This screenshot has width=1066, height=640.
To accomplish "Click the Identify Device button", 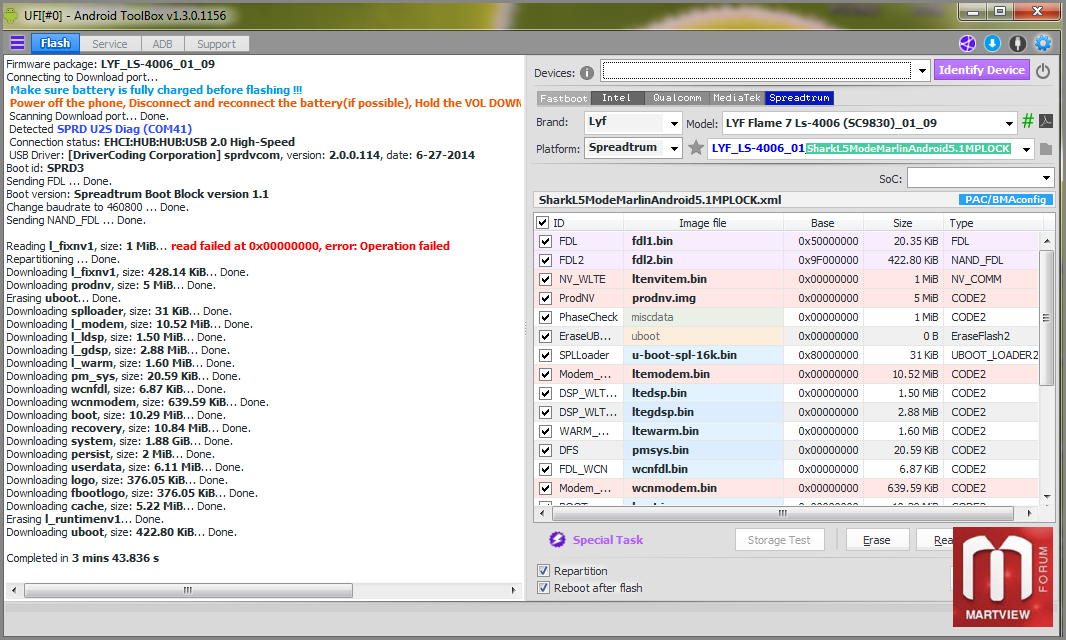I will tap(982, 70).
